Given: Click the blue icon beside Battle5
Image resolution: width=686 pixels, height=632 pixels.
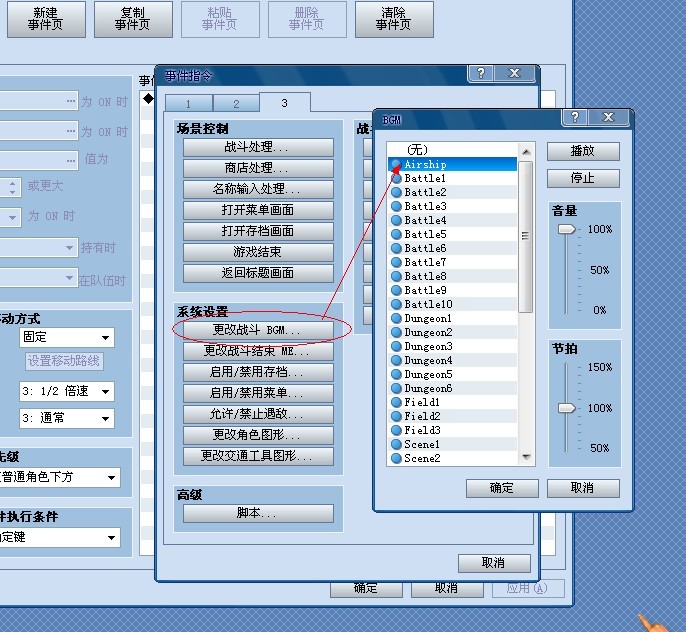Looking at the screenshot, I should [x=396, y=234].
